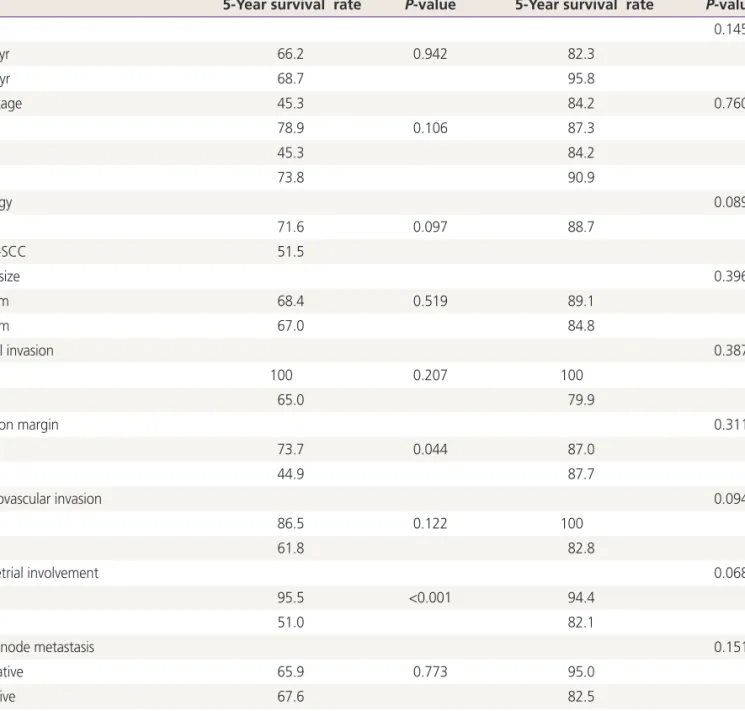Click the 95.0 cell
Viewport: 745px width, 711px height.
point(581,672)
